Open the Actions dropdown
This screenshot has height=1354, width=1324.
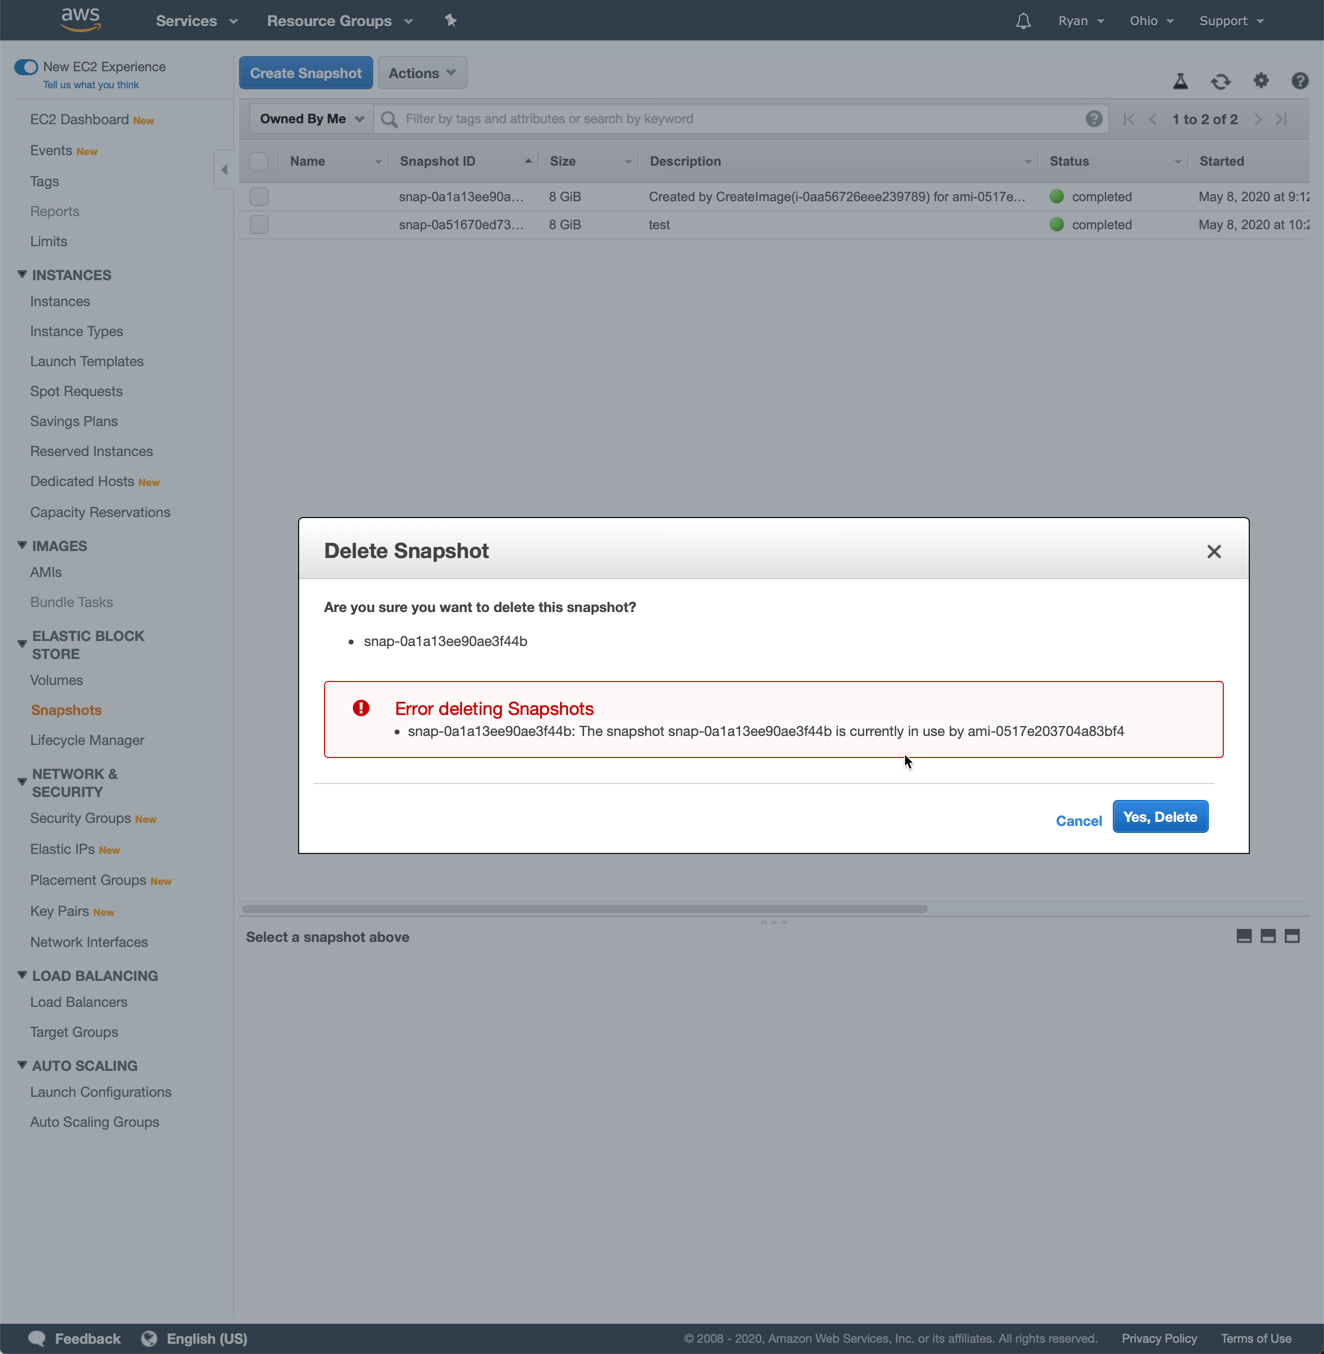422,72
